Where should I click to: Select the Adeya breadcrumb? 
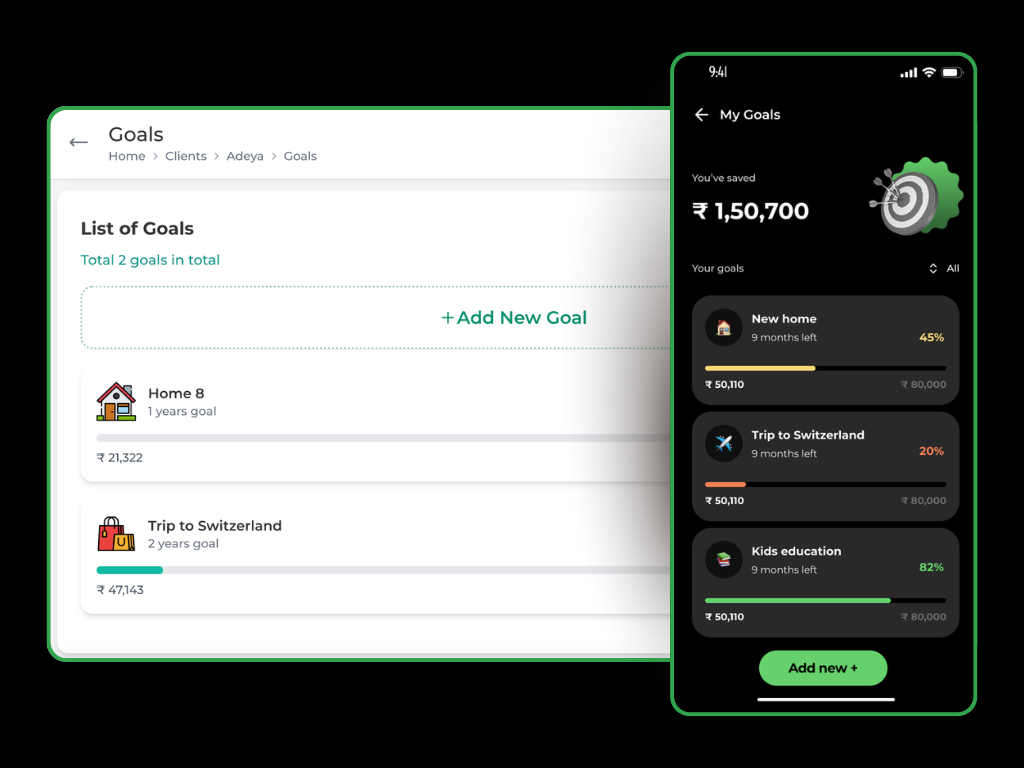tap(245, 156)
